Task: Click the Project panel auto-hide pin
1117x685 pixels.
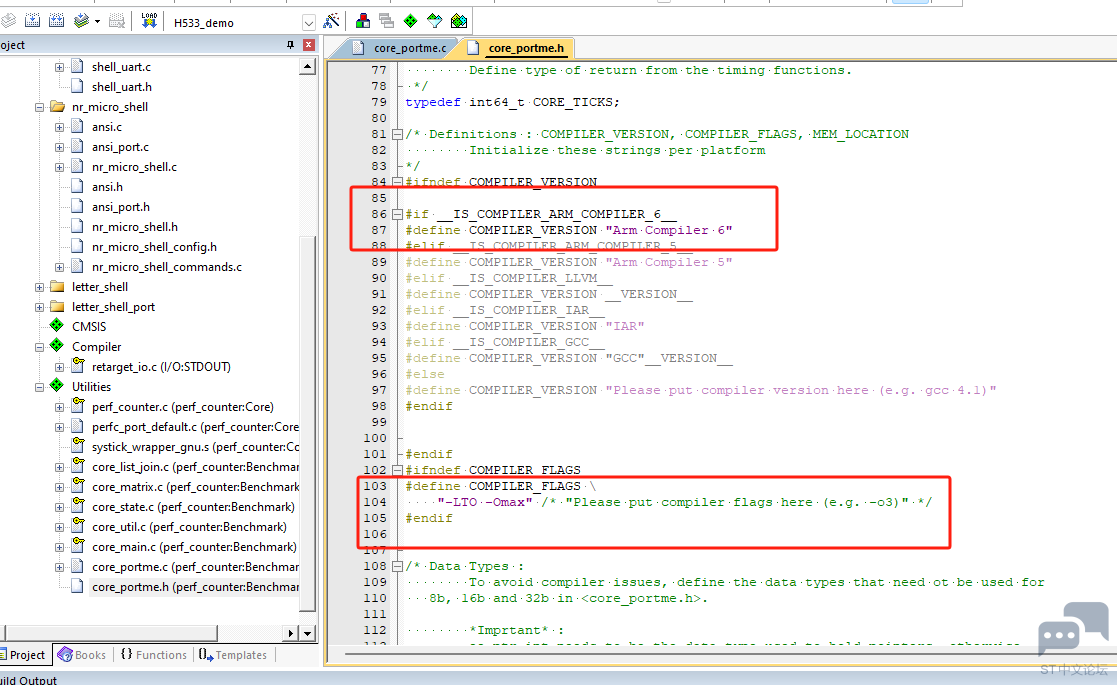Action: 290,45
